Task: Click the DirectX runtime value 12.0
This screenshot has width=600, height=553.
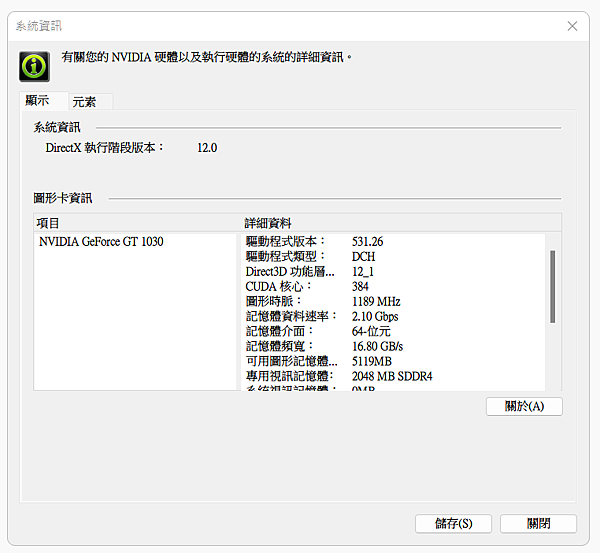Action: click(x=207, y=148)
